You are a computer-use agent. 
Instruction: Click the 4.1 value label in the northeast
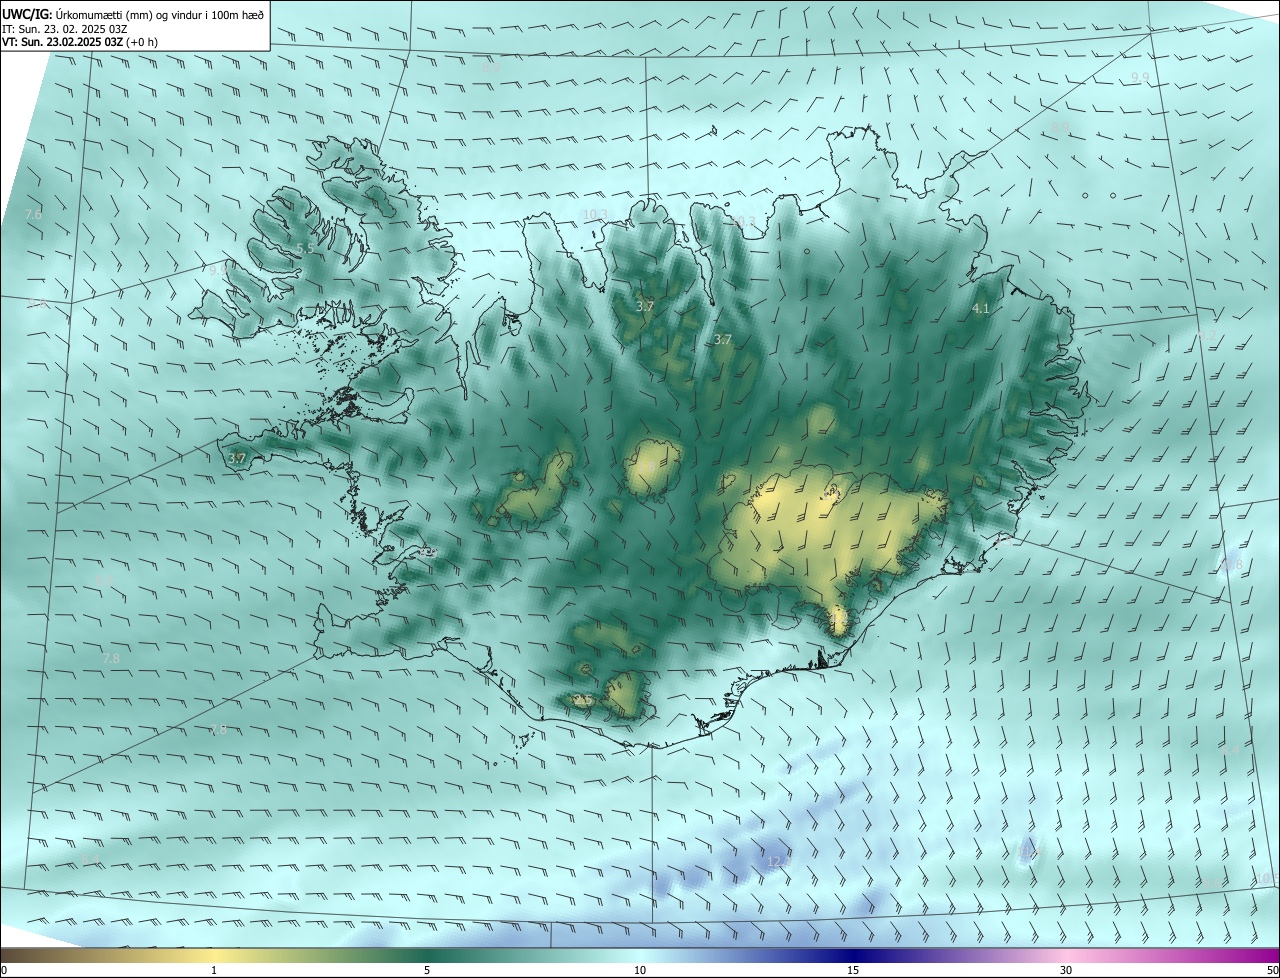click(x=980, y=309)
